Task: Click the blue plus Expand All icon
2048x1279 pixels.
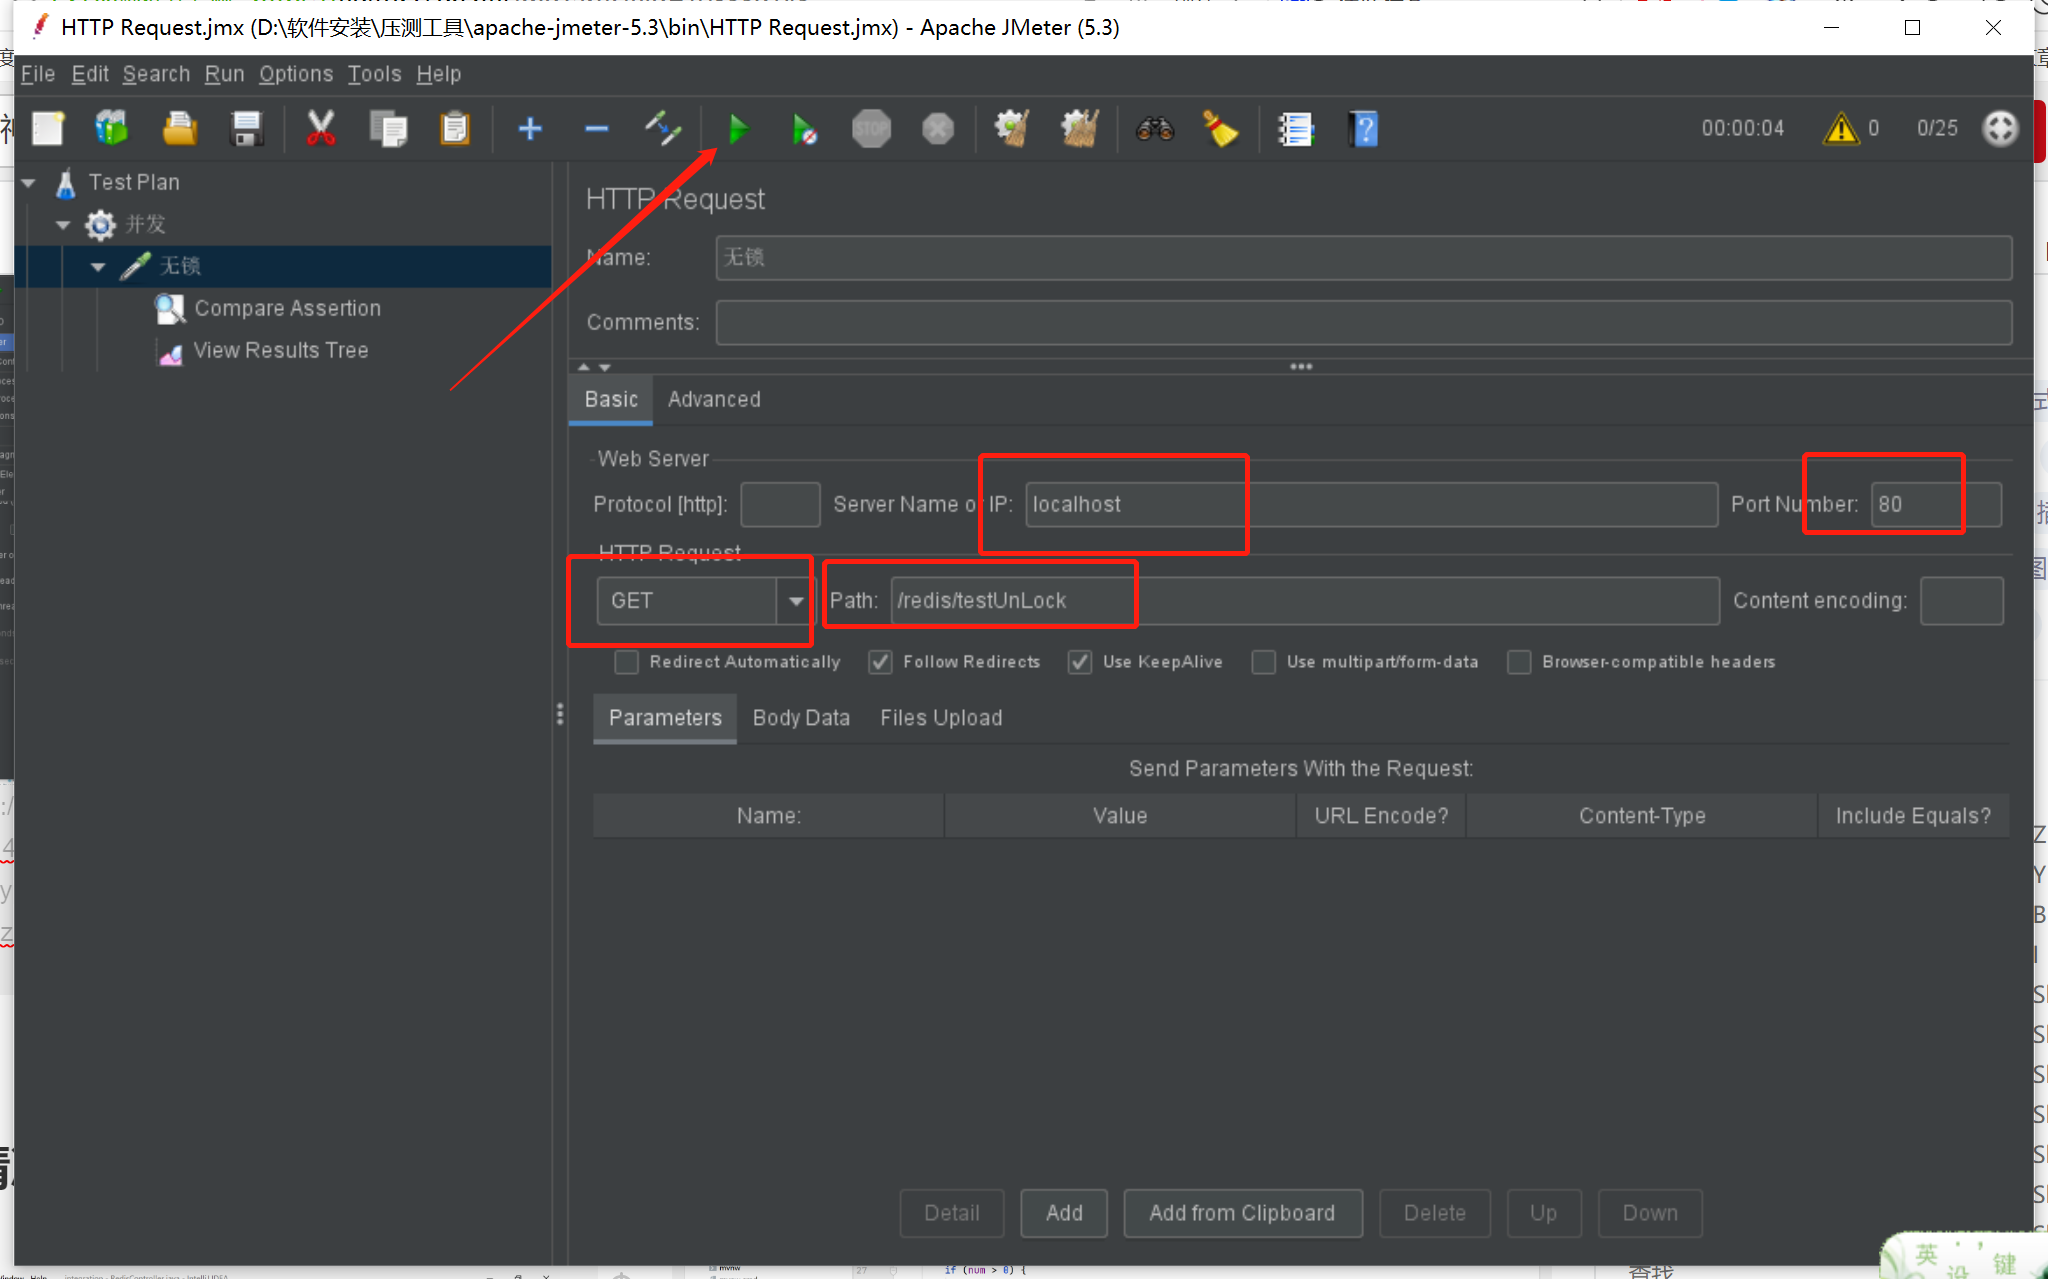Action: click(x=530, y=129)
